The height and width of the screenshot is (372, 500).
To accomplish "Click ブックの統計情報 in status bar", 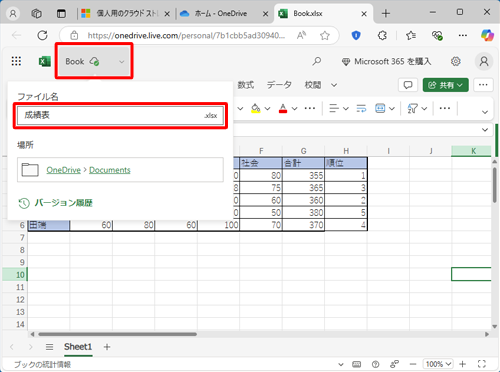I will (42, 364).
